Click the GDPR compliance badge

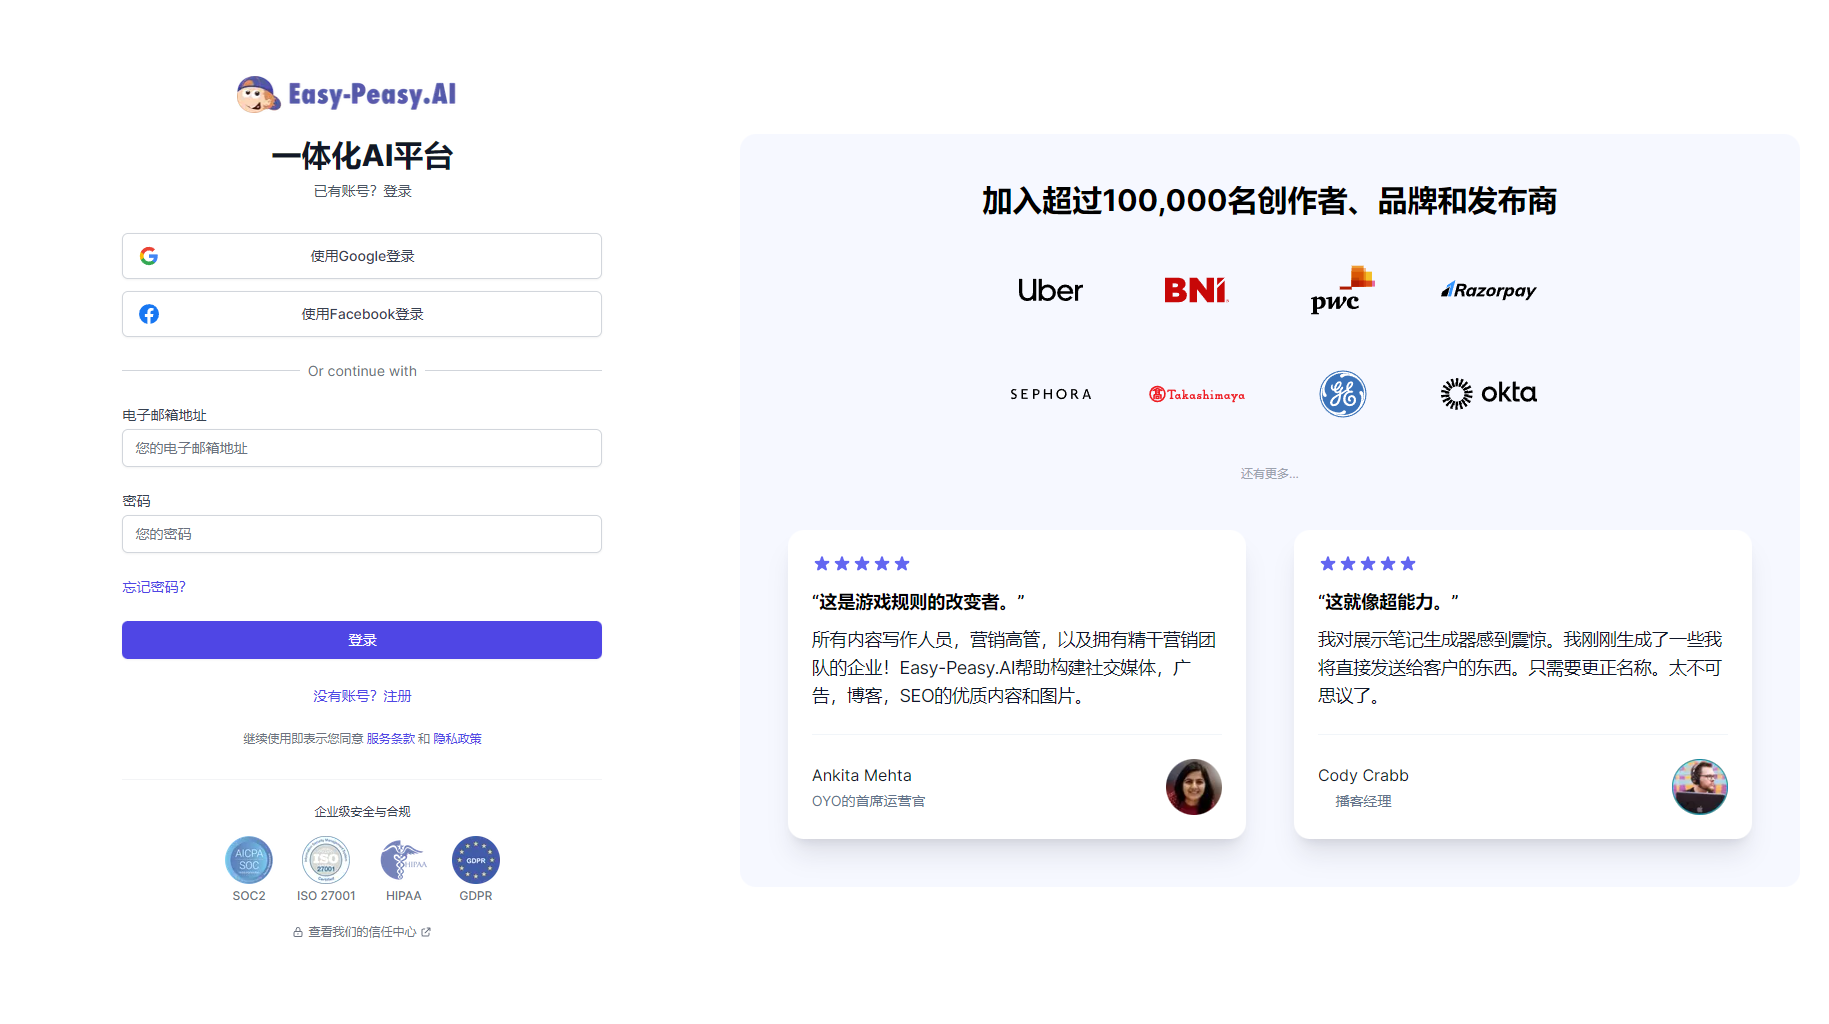pyautogui.click(x=476, y=860)
